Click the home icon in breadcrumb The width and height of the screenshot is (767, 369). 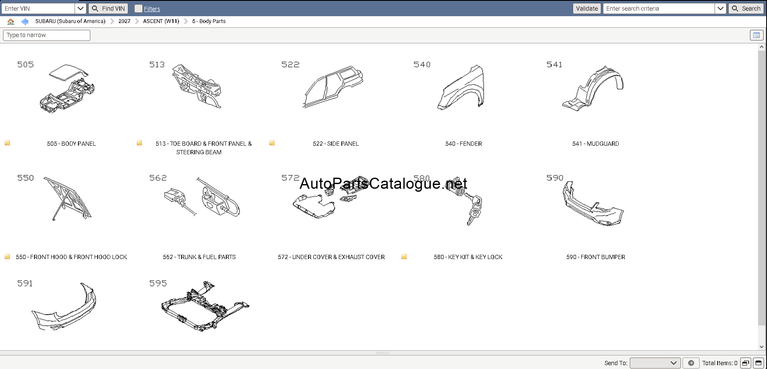point(11,22)
